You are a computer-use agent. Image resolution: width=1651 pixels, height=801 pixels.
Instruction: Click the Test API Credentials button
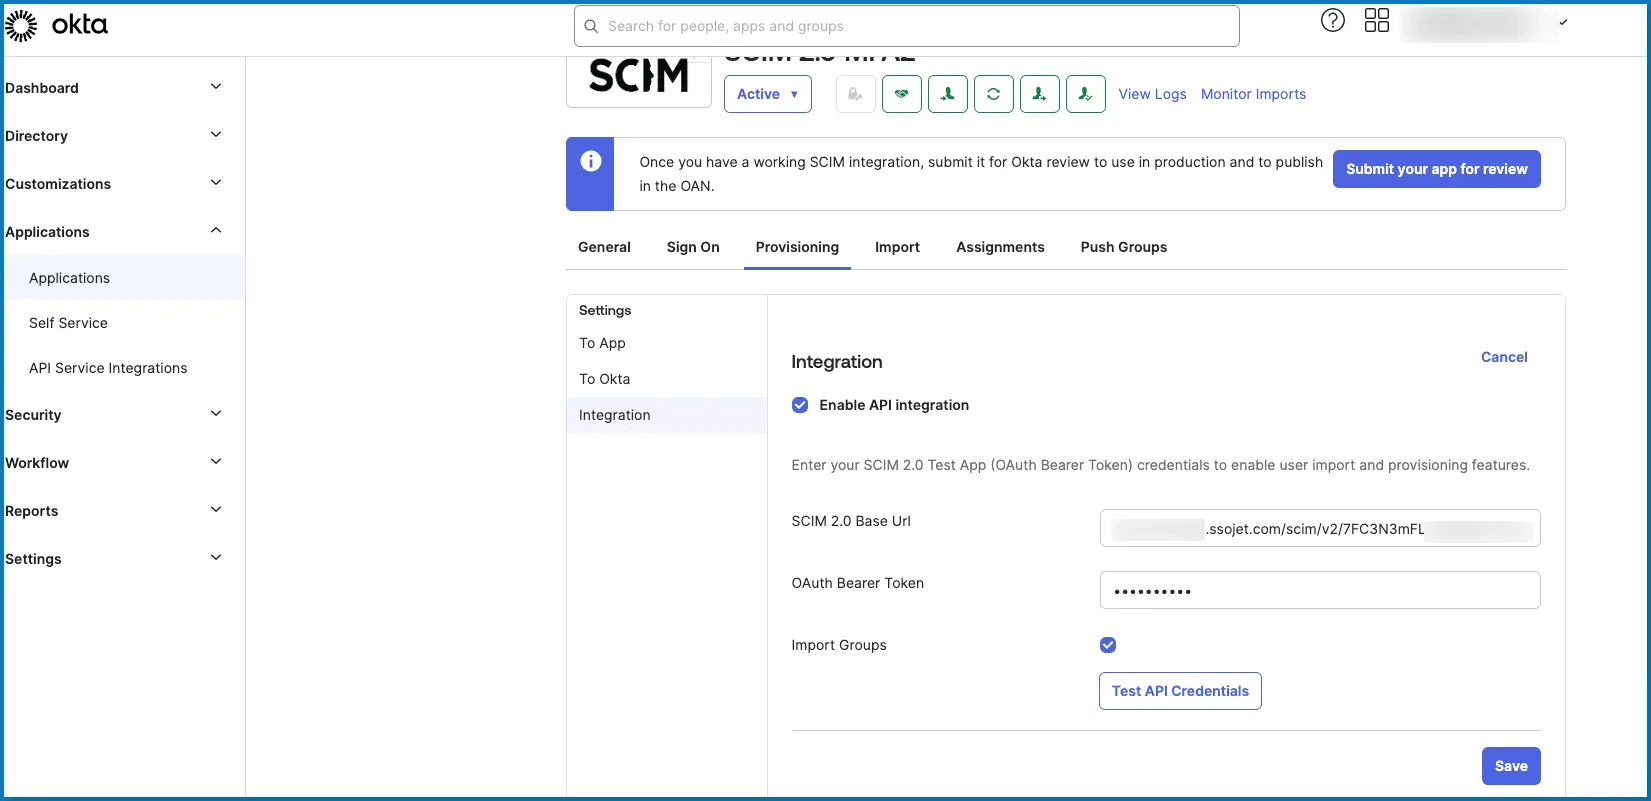tap(1180, 691)
